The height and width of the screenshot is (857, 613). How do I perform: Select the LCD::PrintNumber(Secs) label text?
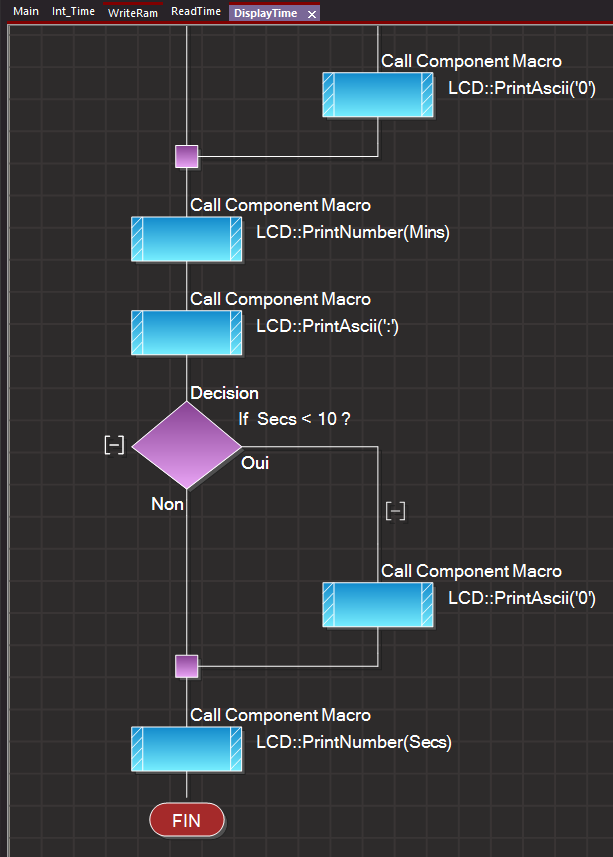[x=353, y=742]
